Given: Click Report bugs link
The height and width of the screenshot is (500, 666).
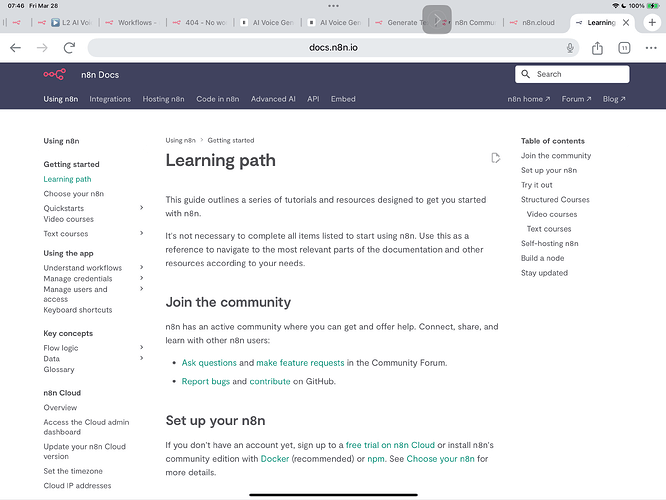Looking at the screenshot, I should tap(206, 381).
